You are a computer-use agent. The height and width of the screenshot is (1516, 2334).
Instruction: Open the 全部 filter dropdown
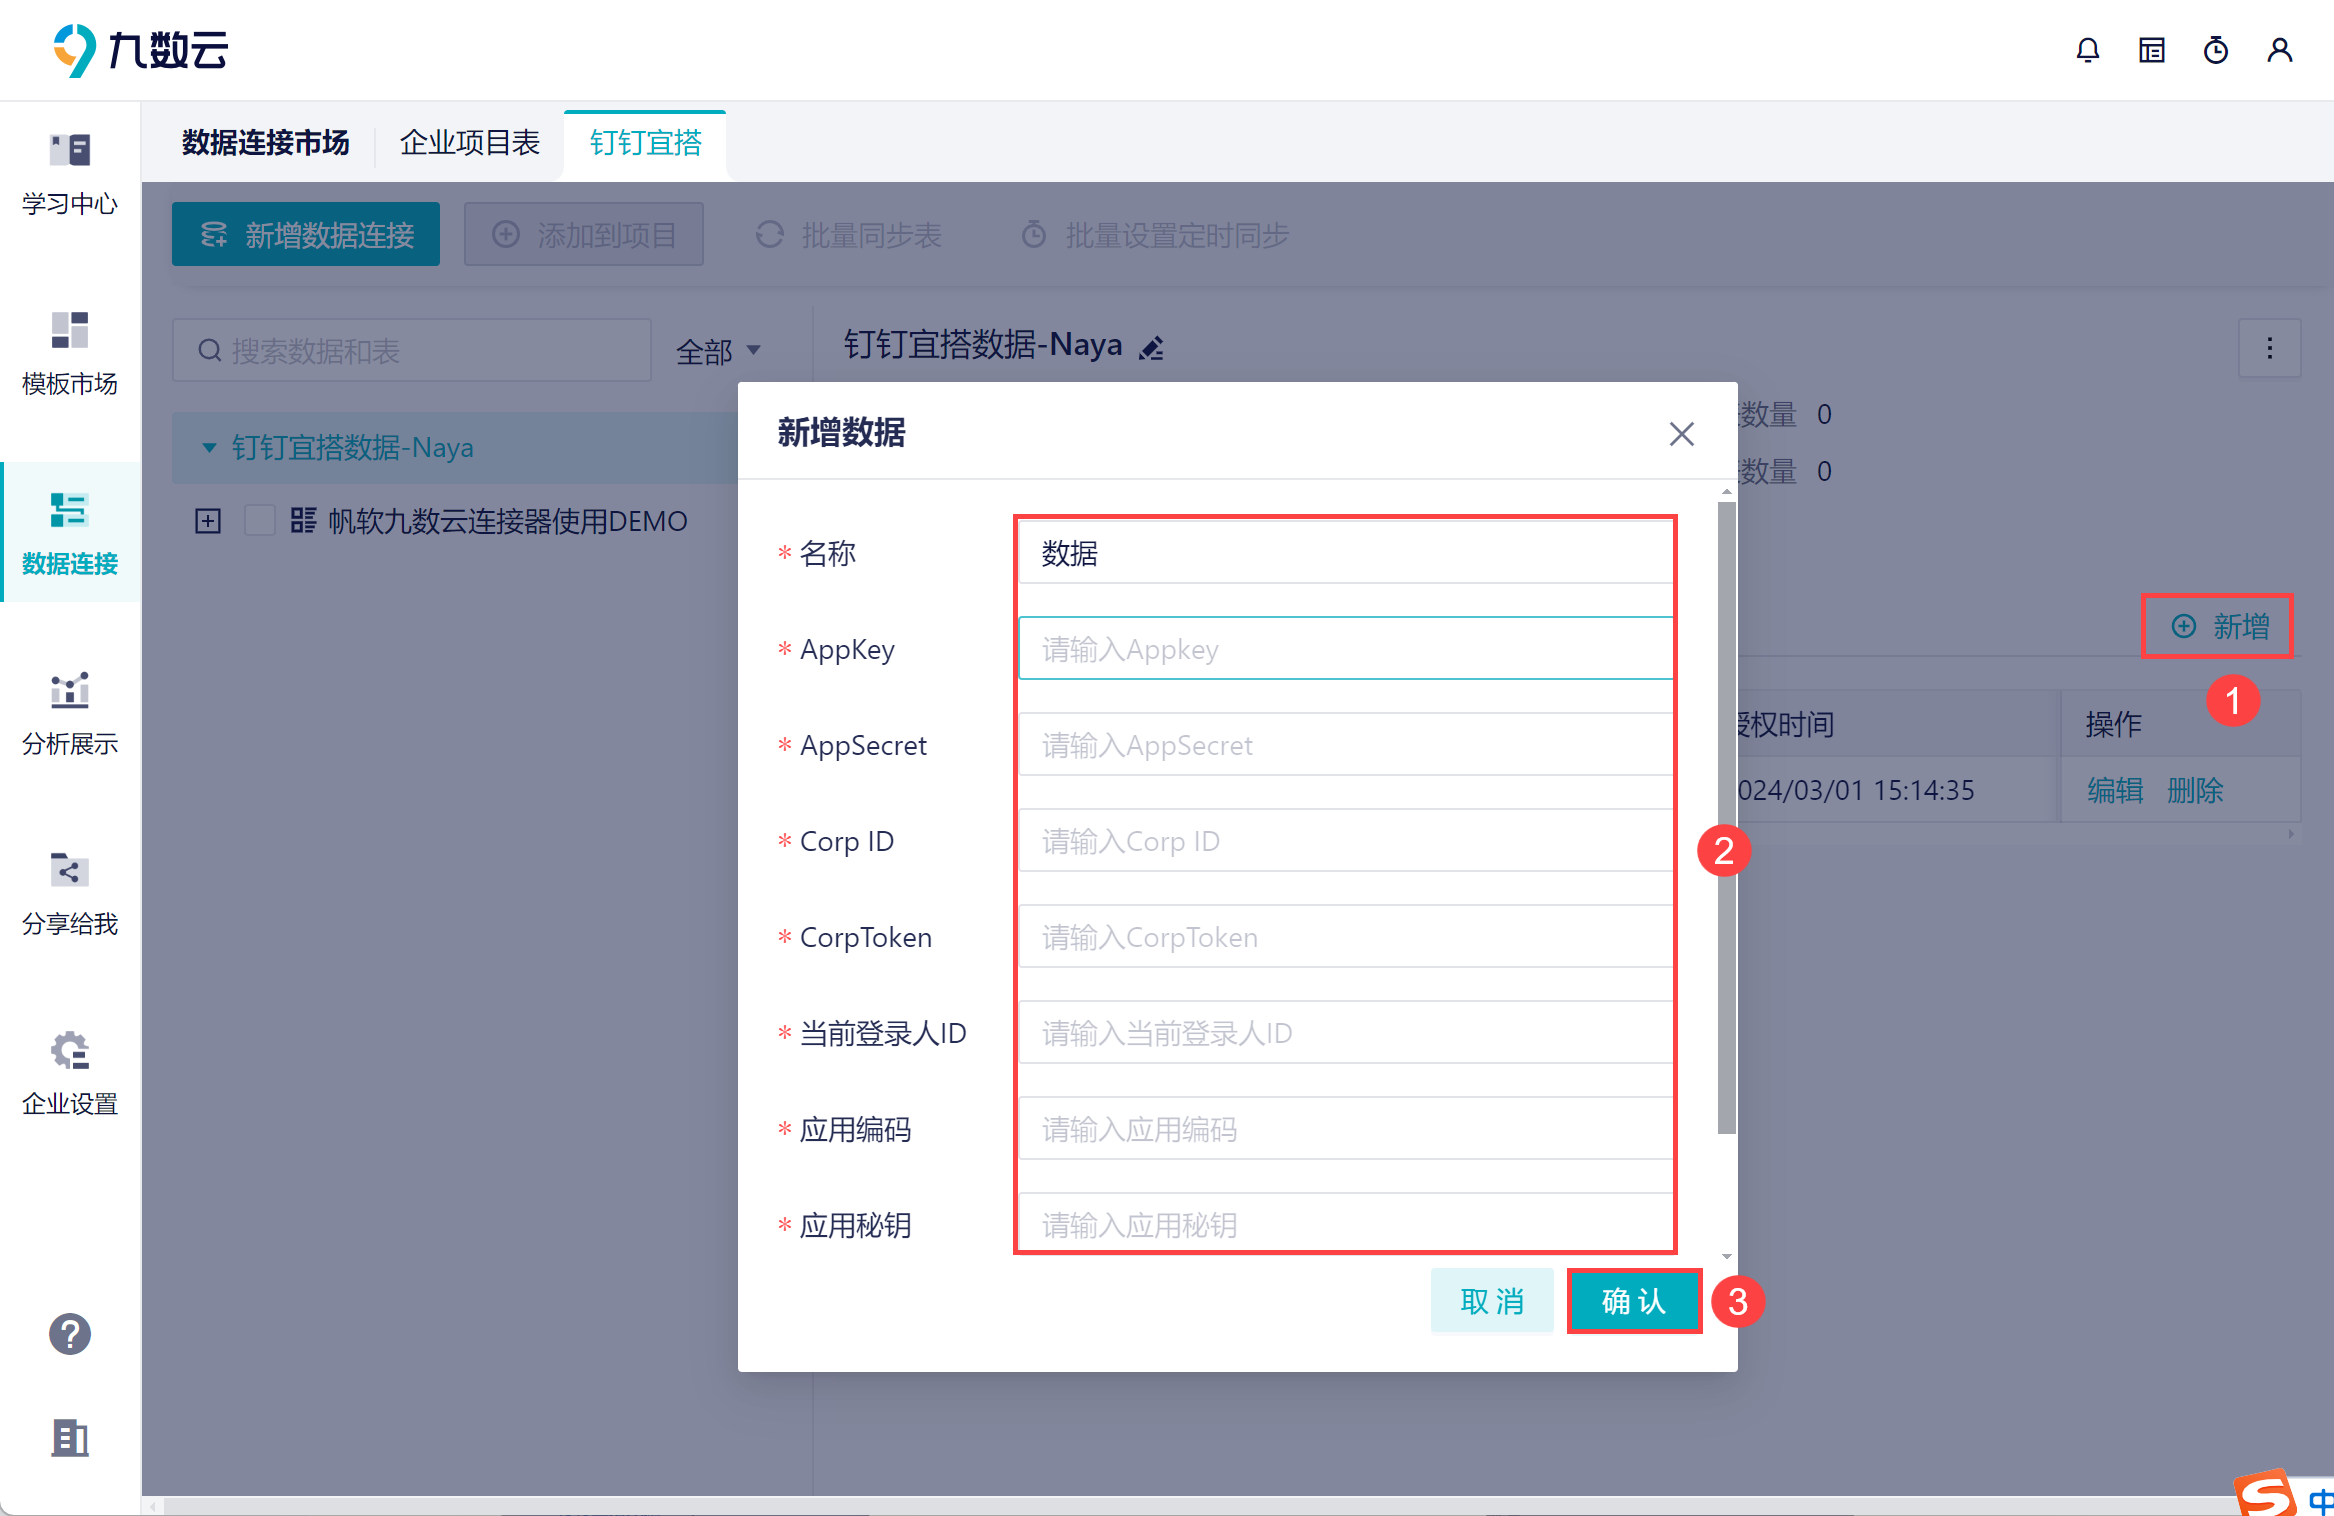718,351
